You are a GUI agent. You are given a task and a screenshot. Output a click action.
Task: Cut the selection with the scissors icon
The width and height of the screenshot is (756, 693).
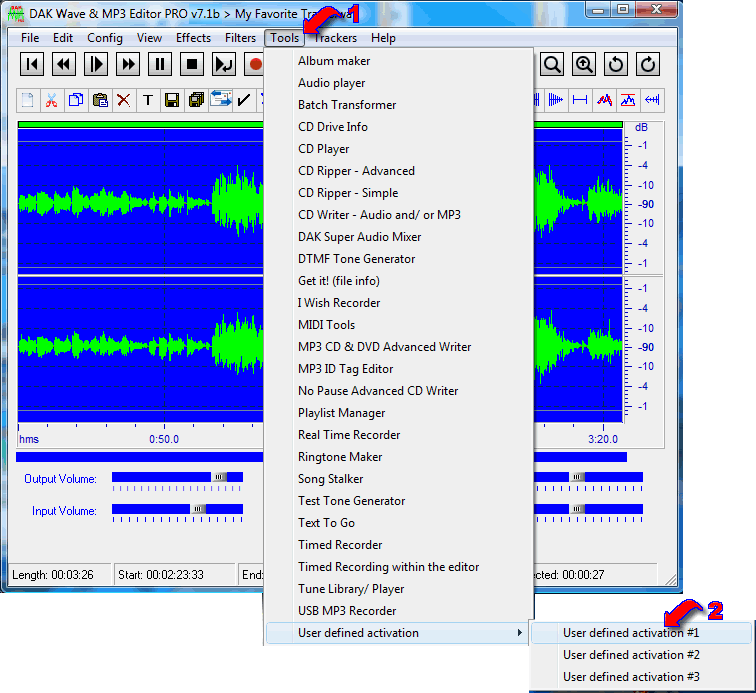click(52, 100)
